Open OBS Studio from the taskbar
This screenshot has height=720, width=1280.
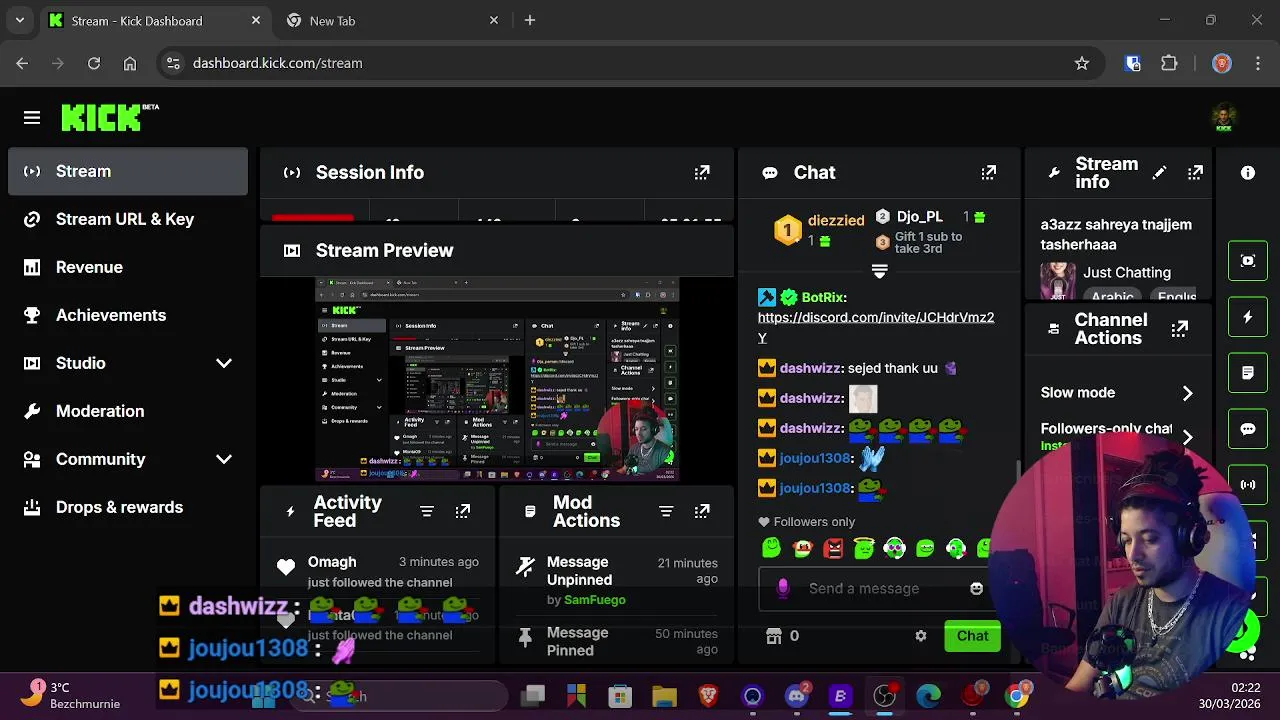pos(885,696)
